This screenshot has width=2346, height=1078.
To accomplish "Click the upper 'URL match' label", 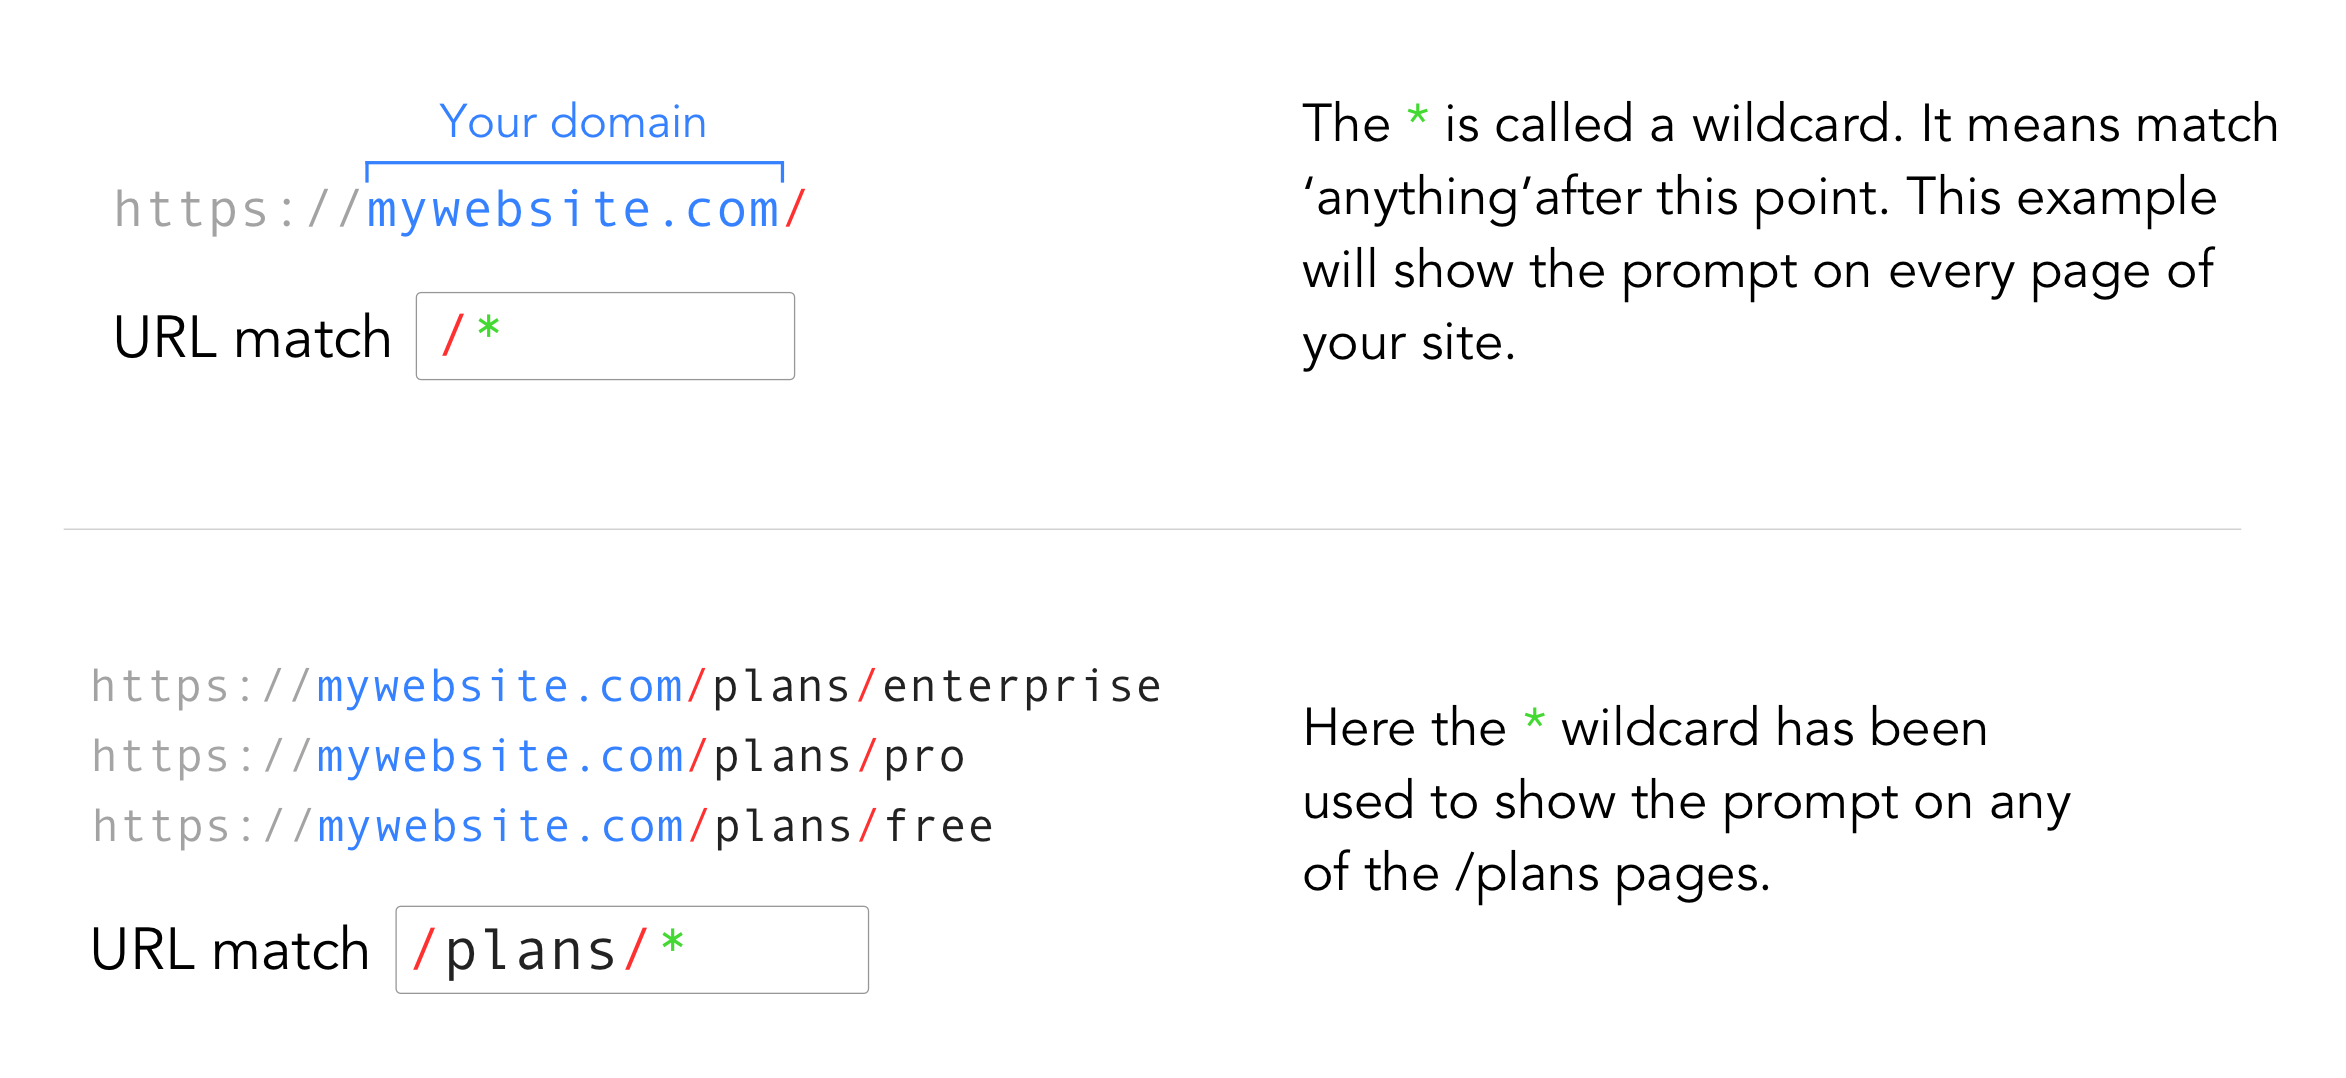I will 252,338.
